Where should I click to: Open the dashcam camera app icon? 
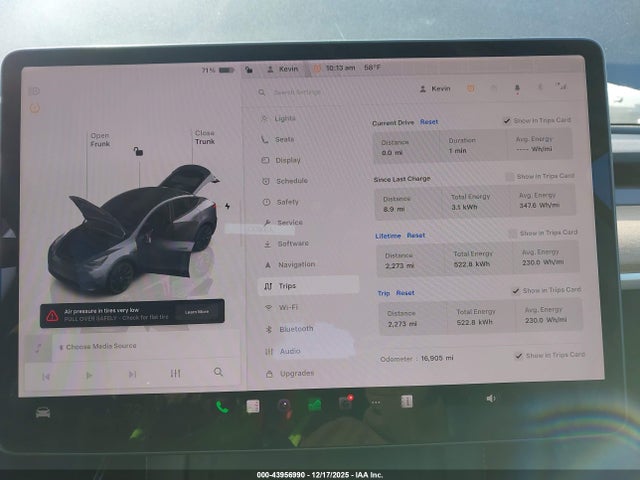tap(284, 405)
